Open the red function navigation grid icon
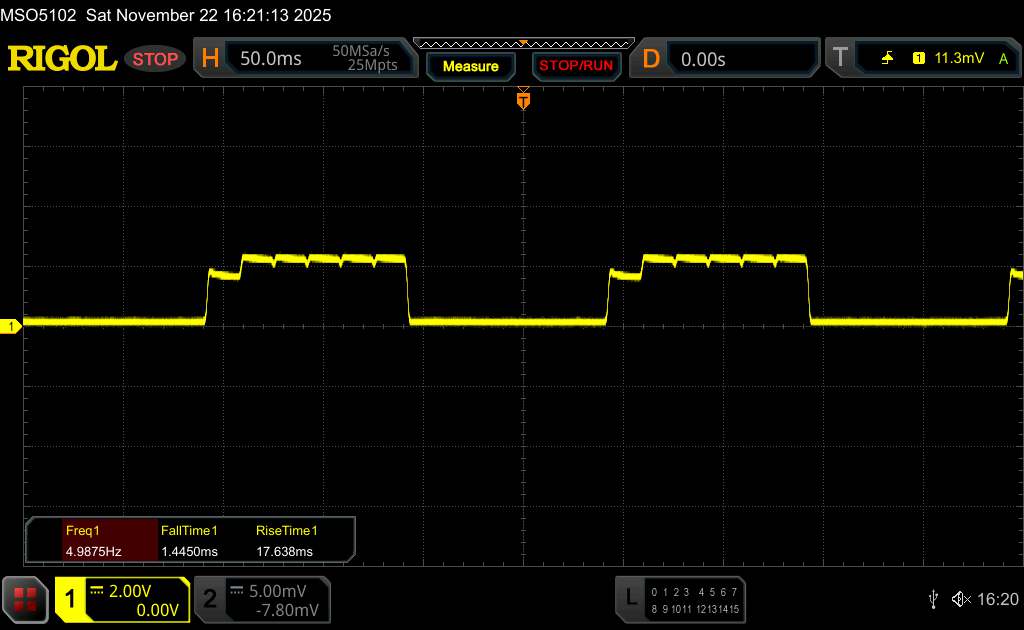1024x630 pixels. click(x=26, y=599)
